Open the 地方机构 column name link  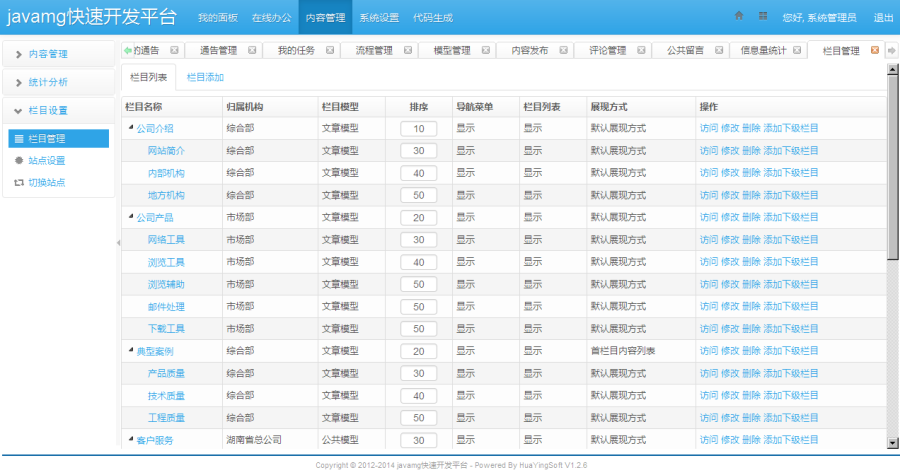point(166,196)
